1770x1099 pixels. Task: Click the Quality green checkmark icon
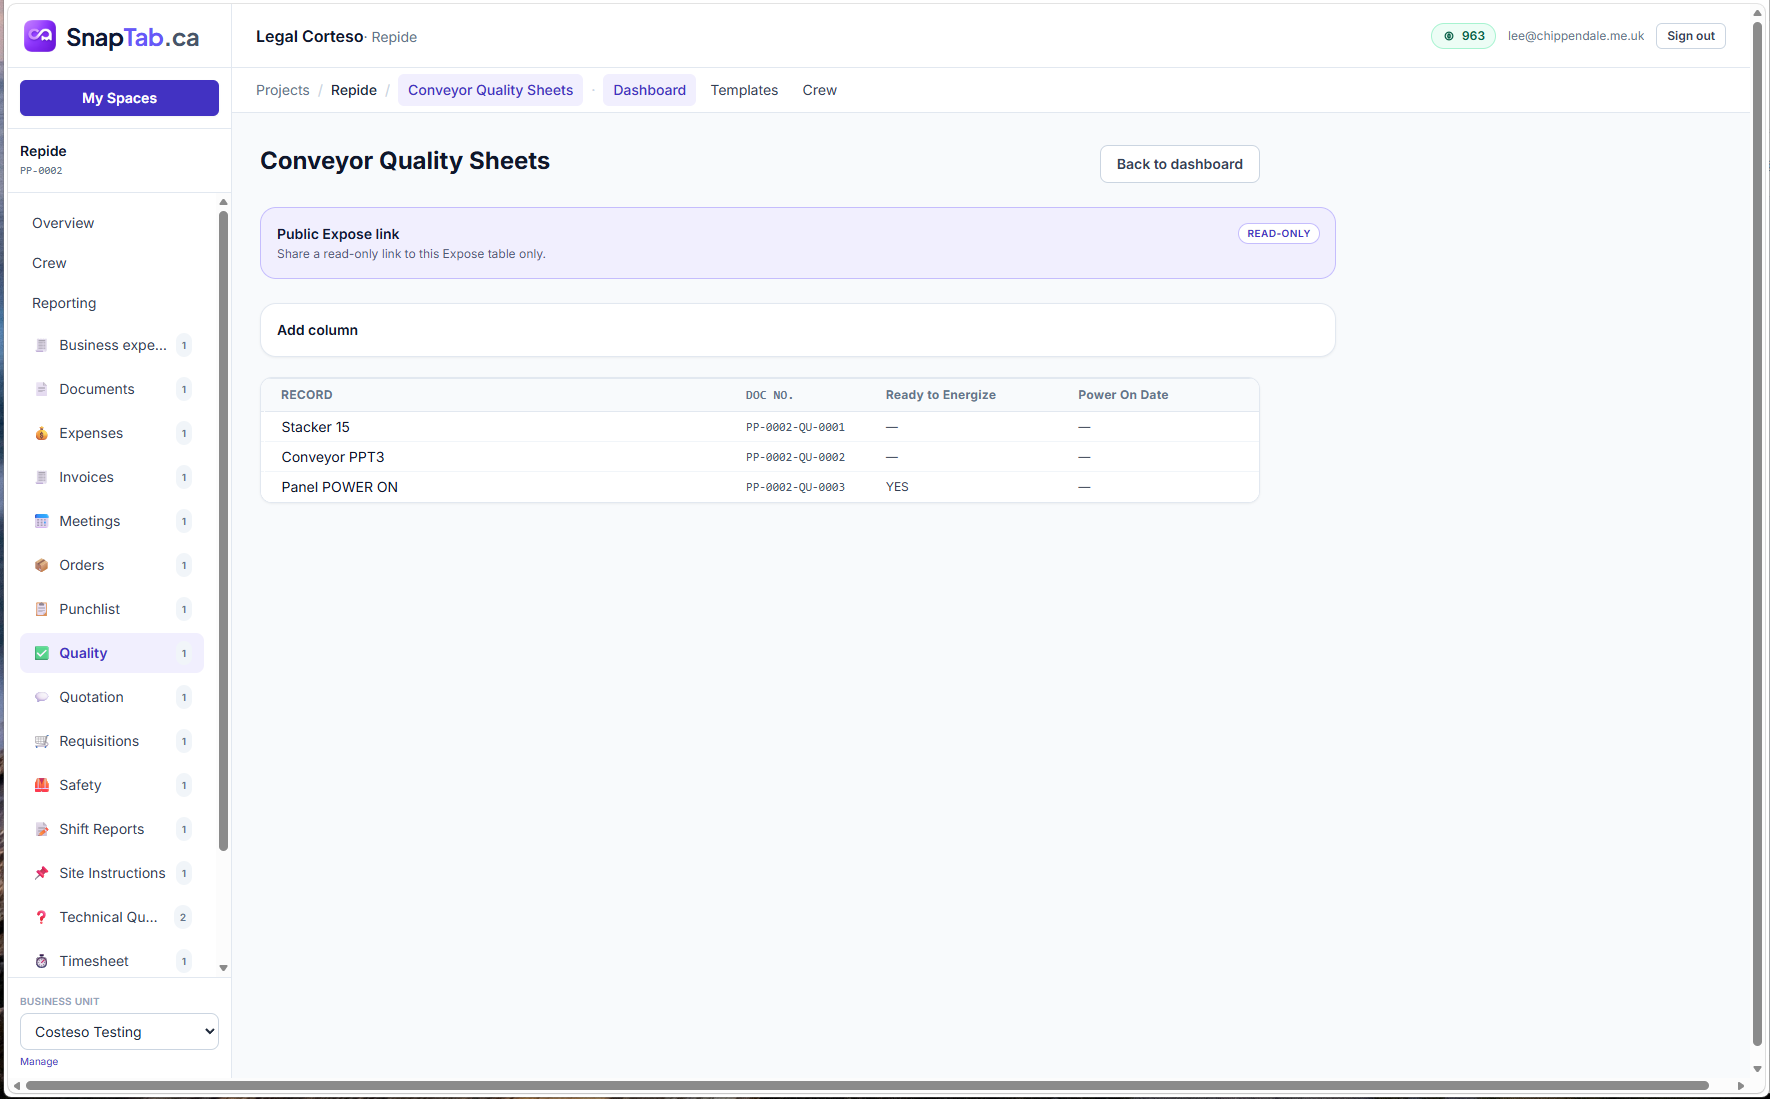(41, 653)
